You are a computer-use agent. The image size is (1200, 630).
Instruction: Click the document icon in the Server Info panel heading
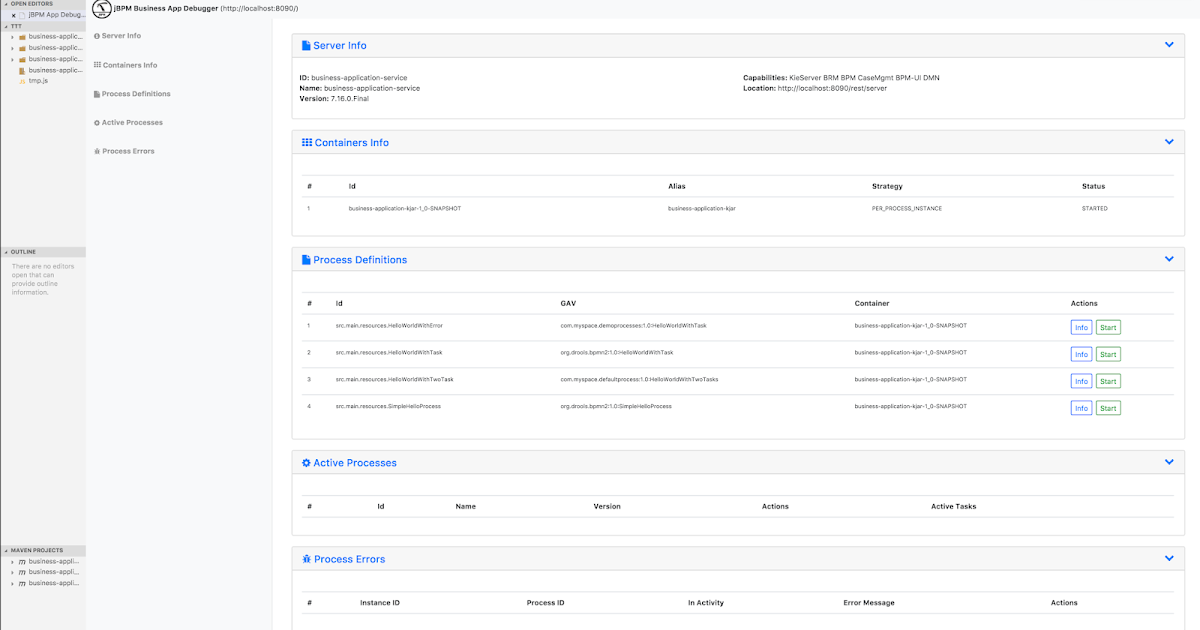(306, 46)
